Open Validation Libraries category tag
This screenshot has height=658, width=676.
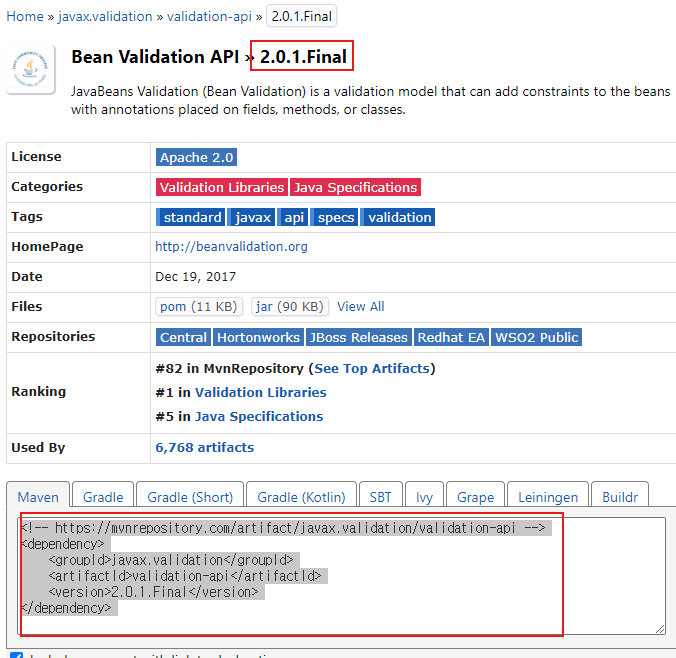click(x=222, y=187)
